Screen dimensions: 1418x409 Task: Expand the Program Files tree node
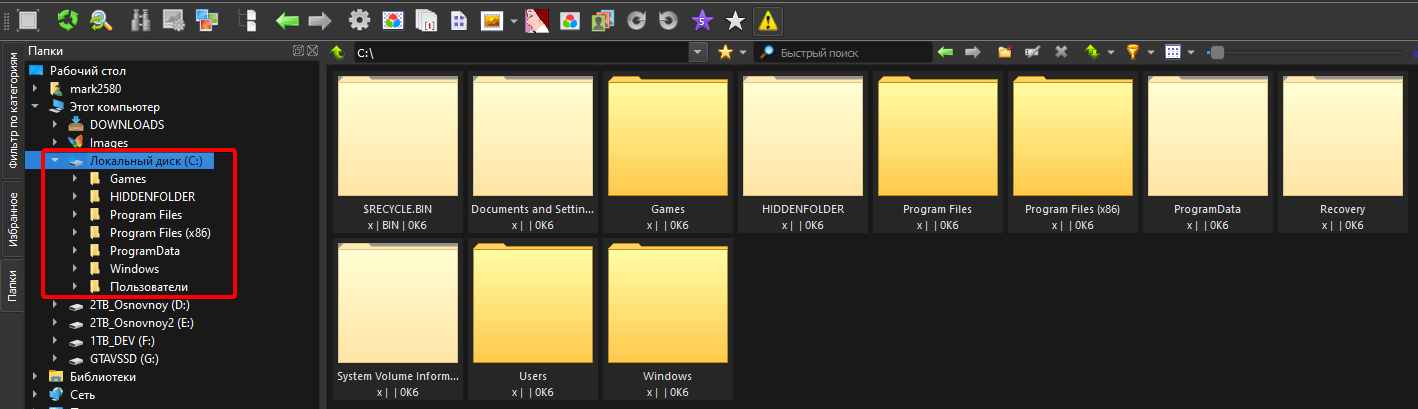pyautogui.click(x=75, y=215)
